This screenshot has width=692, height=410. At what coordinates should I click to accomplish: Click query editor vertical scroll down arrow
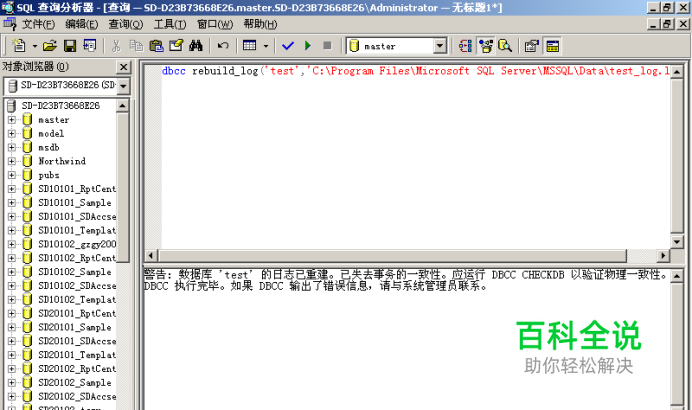click(677, 241)
